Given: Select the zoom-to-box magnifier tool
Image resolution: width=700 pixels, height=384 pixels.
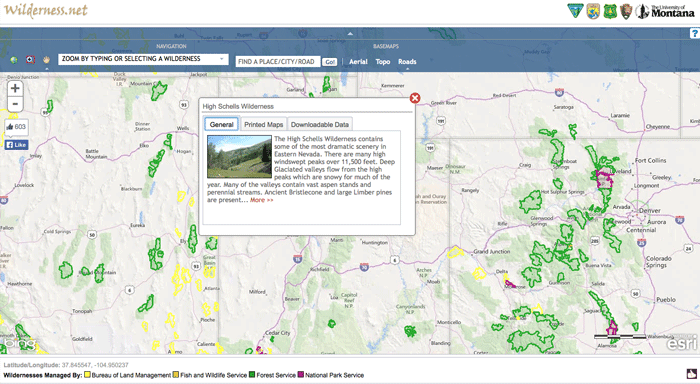Looking at the screenshot, I should pos(30,59).
